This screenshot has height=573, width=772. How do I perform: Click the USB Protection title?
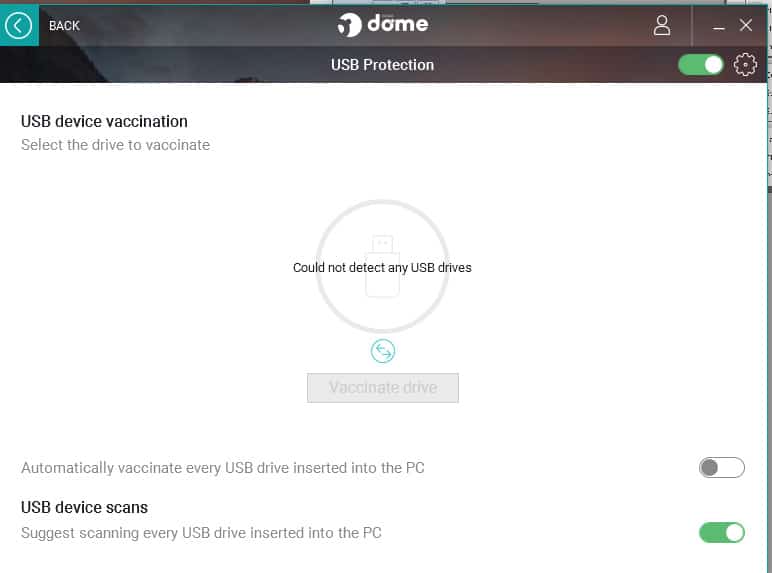(x=382, y=64)
